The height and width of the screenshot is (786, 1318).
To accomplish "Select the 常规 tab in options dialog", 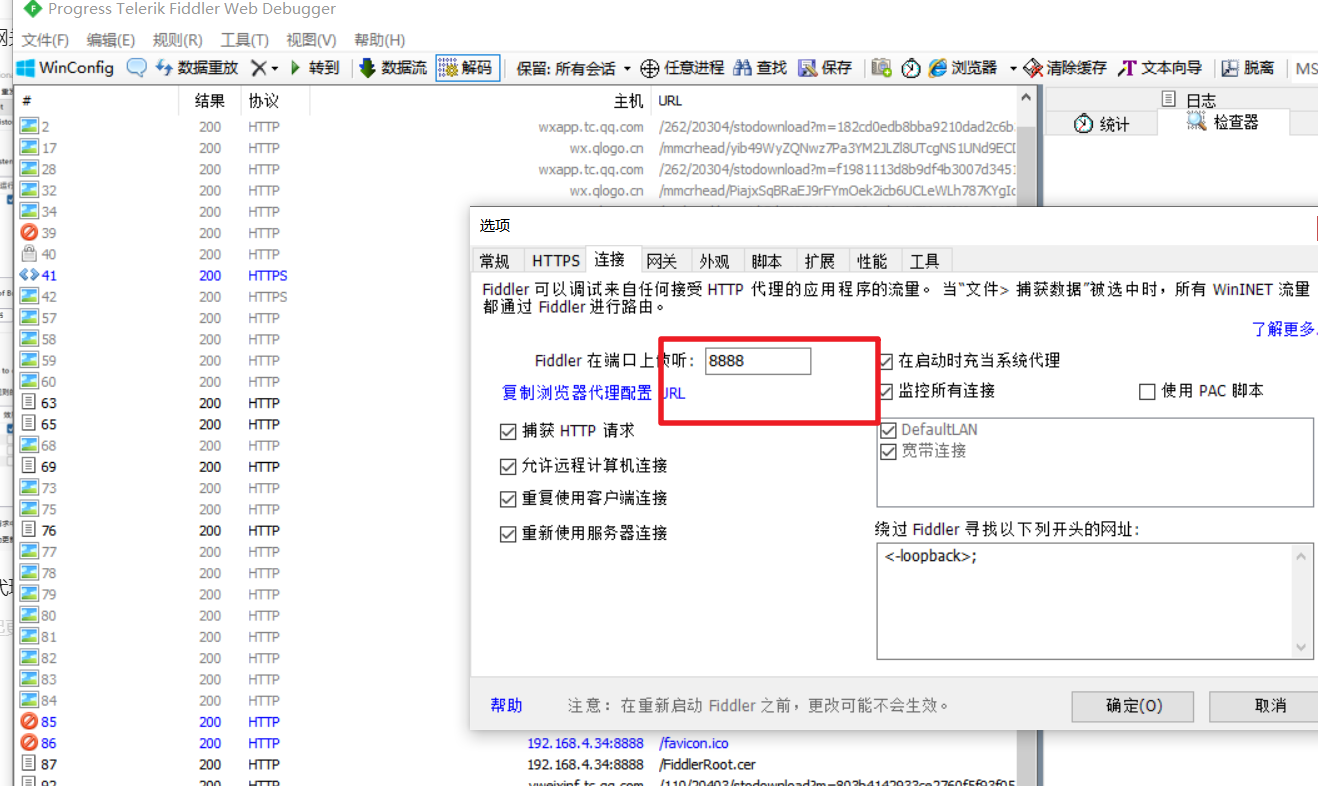I will tap(495, 261).
